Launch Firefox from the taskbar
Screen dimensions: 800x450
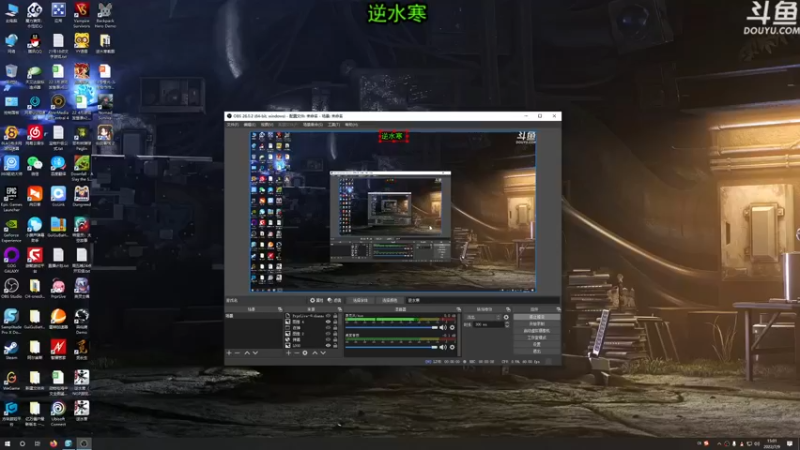pyautogui.click(x=53, y=443)
